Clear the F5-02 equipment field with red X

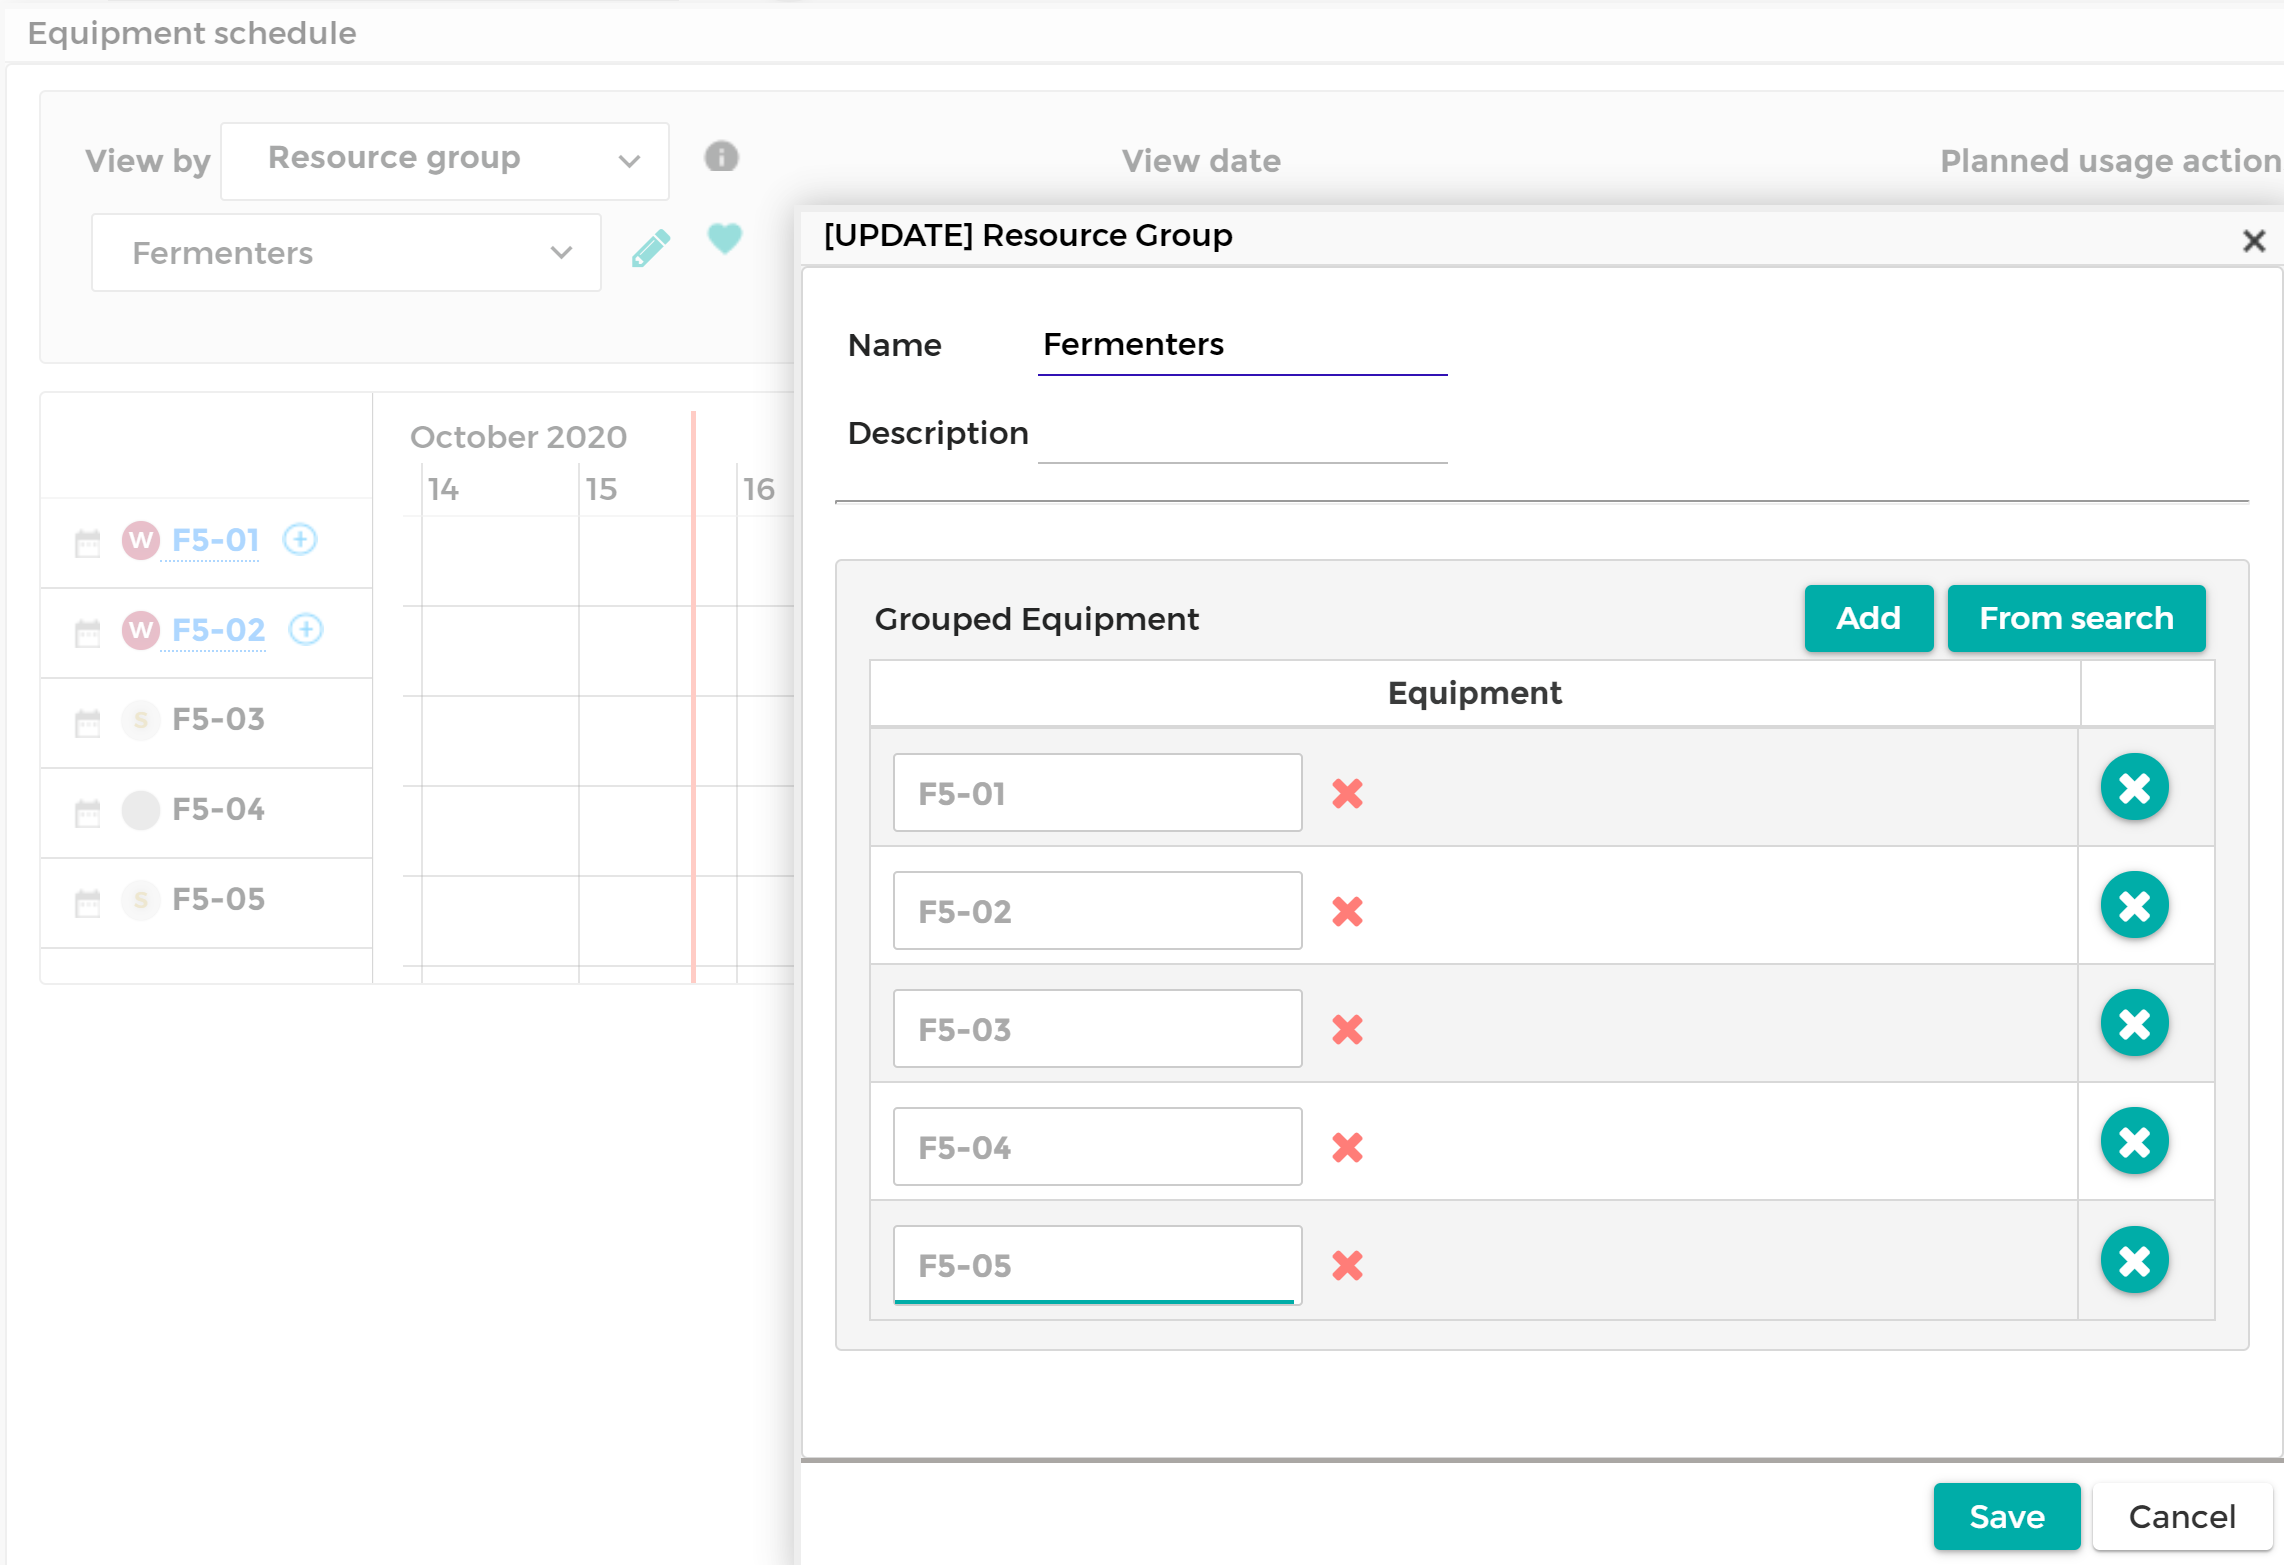tap(1347, 911)
